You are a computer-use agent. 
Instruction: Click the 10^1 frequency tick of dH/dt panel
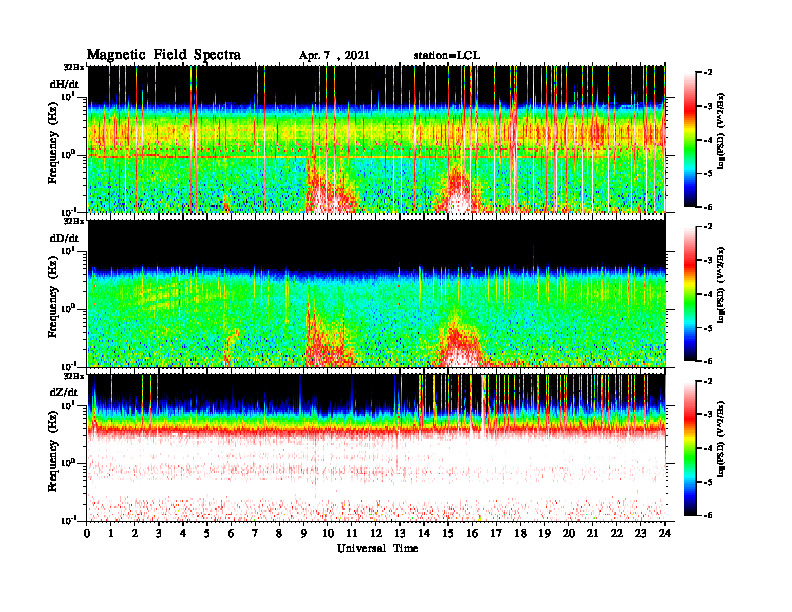tap(68, 96)
